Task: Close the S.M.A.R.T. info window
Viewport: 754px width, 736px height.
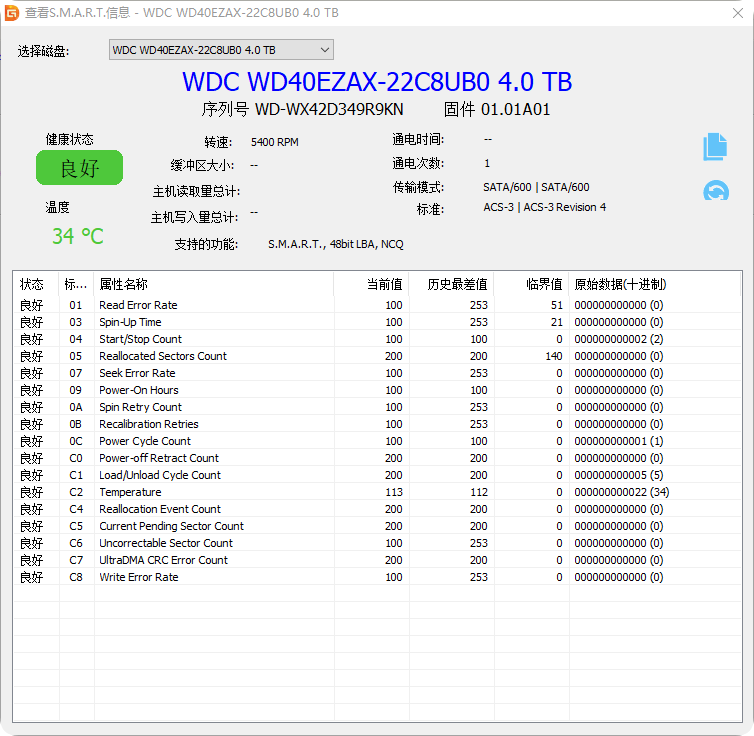Action: [x=738, y=13]
